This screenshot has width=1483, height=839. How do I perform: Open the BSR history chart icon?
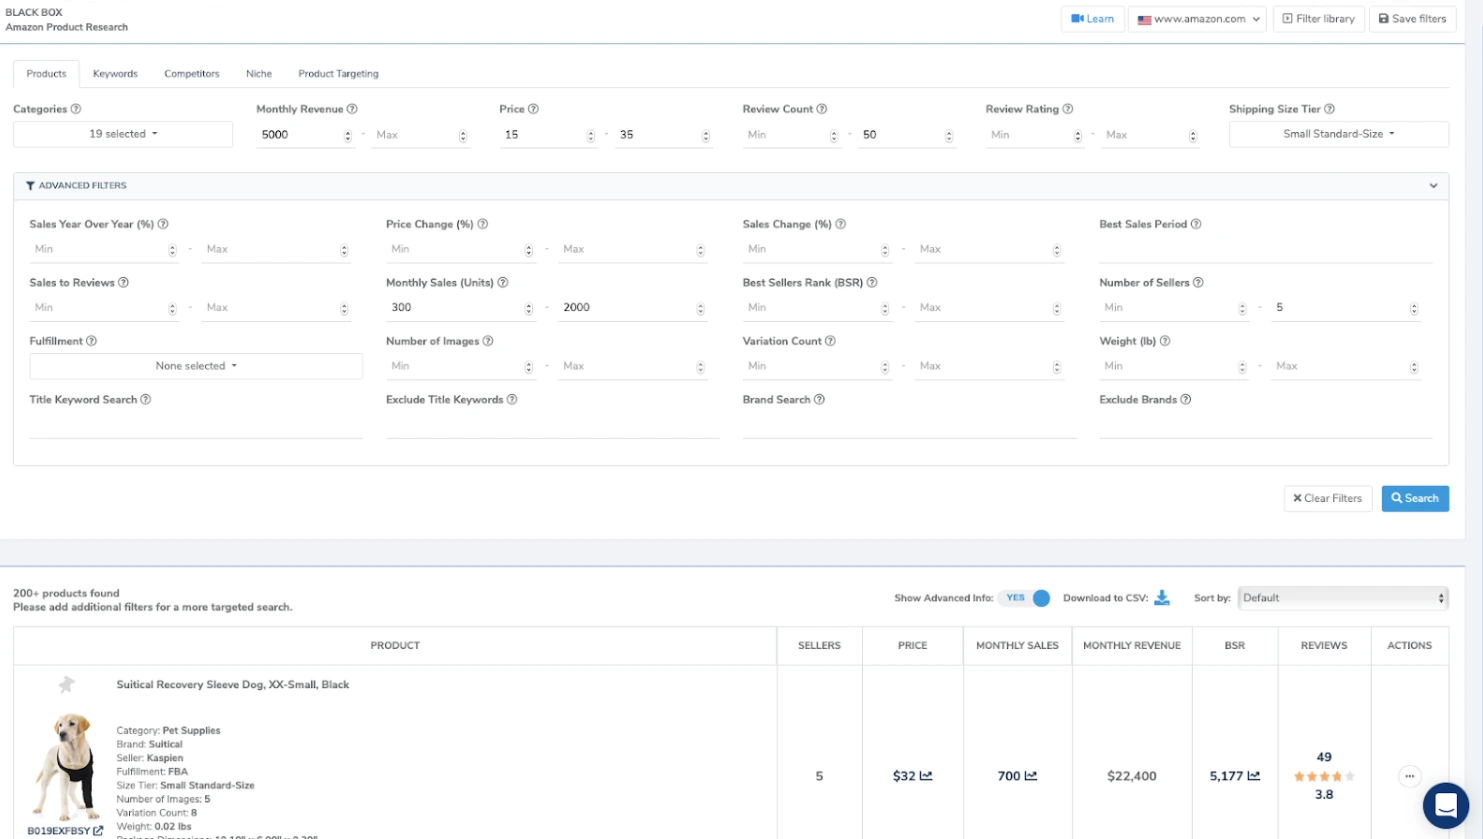click(x=1254, y=776)
